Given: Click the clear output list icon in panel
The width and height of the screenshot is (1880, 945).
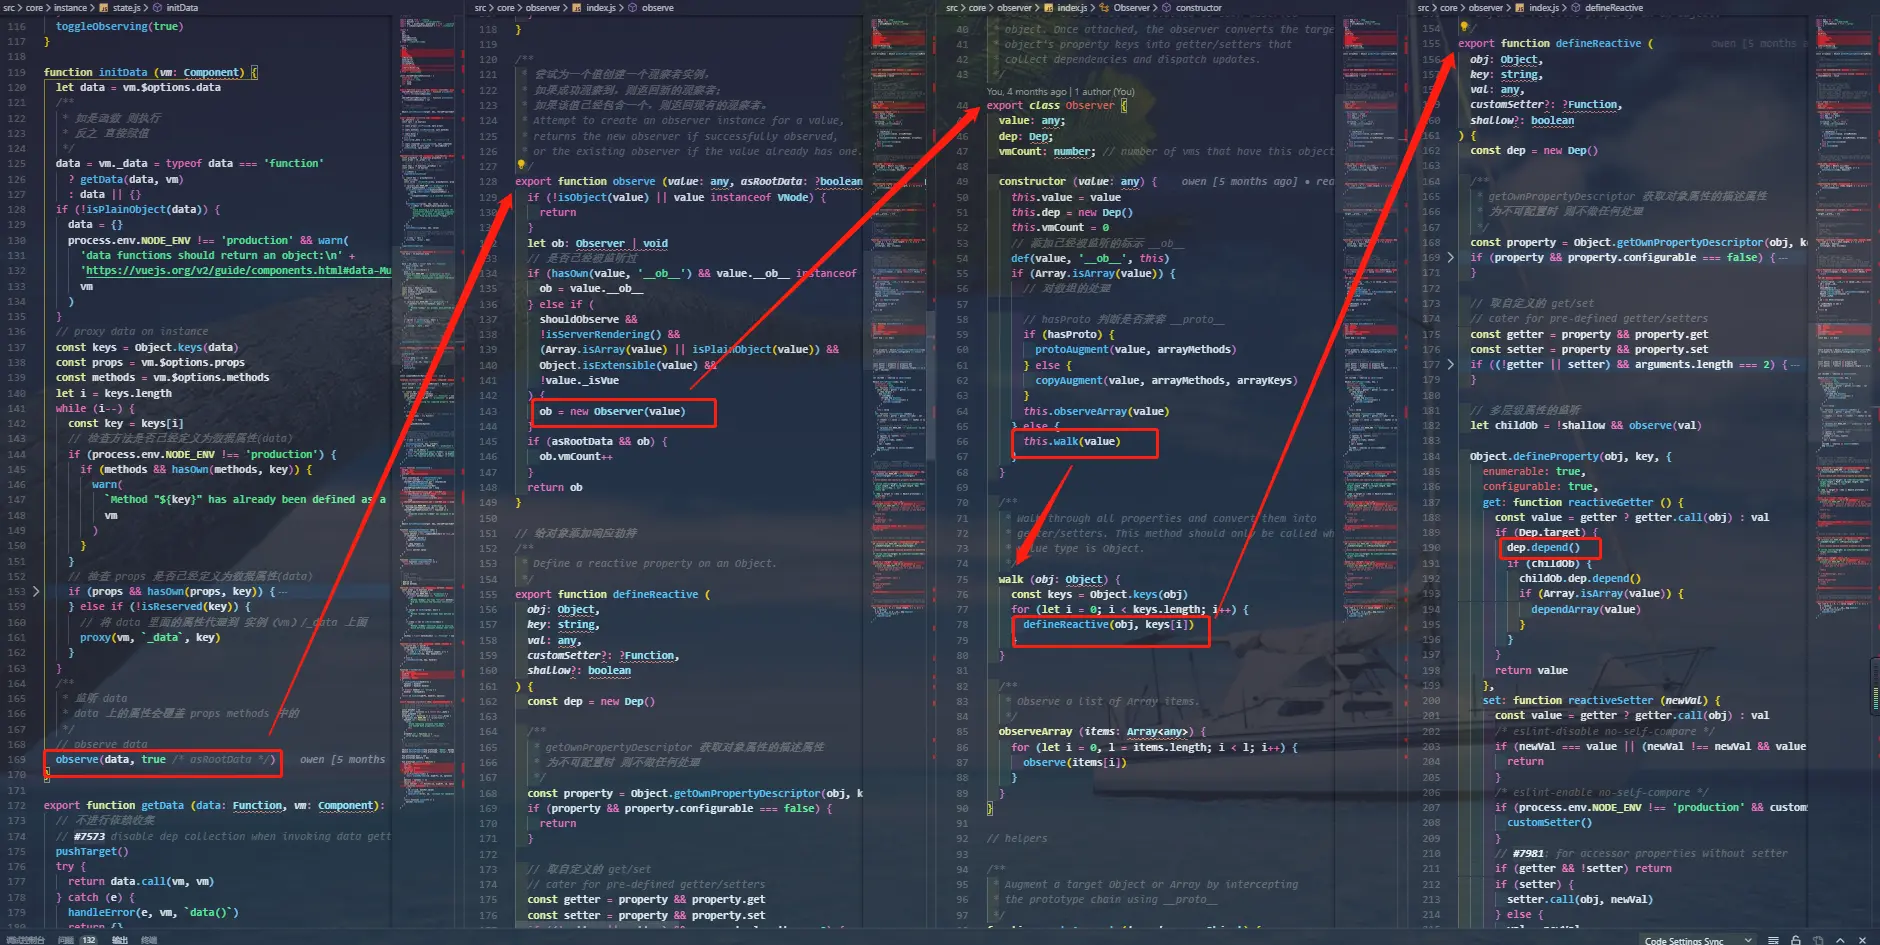Looking at the screenshot, I should 1773,940.
